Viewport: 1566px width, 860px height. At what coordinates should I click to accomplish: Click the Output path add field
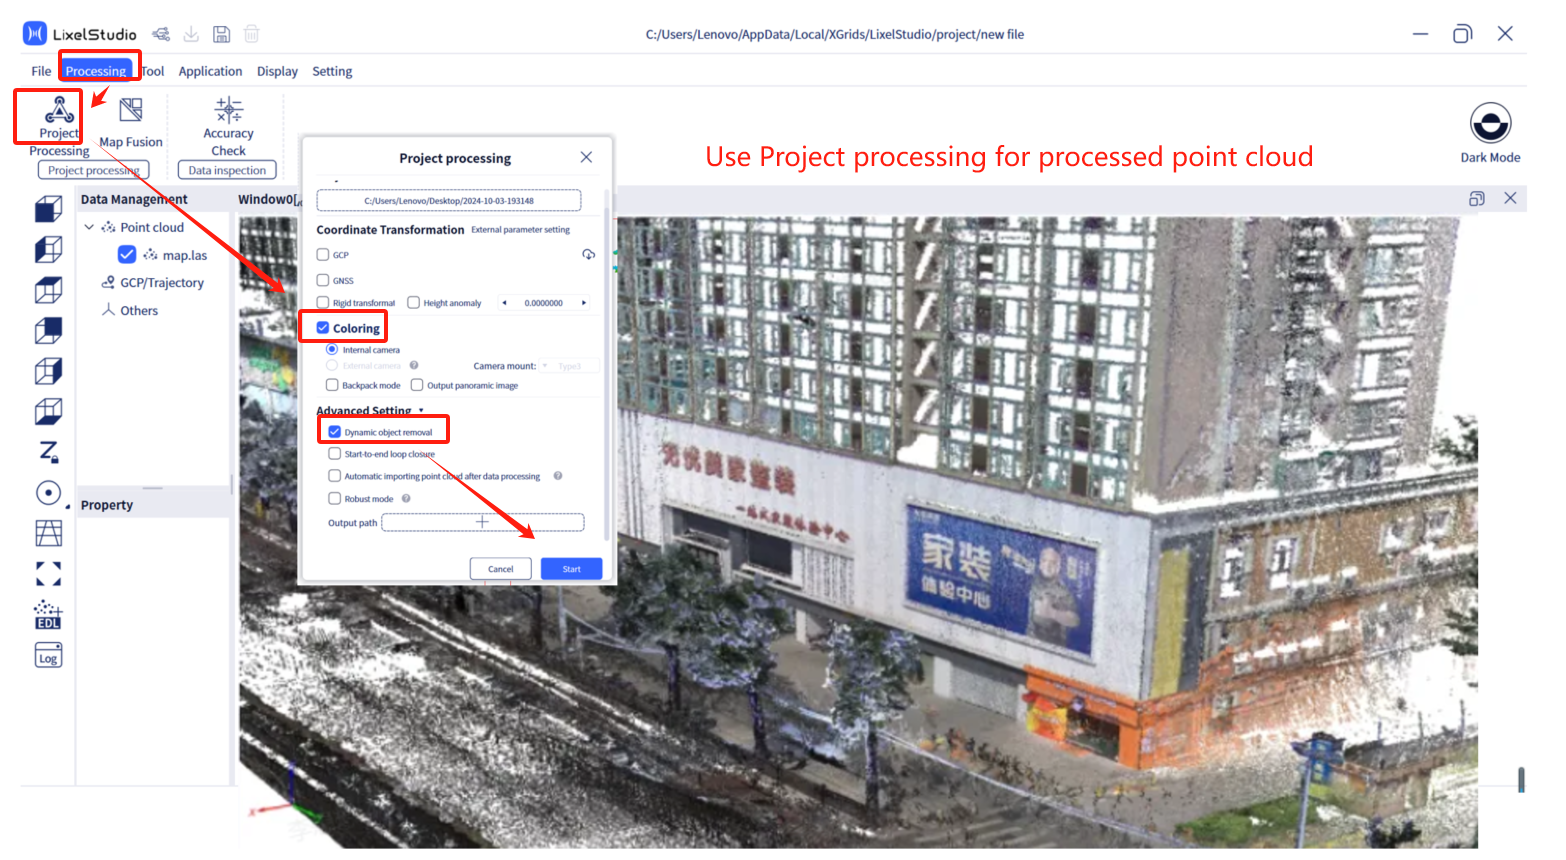click(x=482, y=522)
